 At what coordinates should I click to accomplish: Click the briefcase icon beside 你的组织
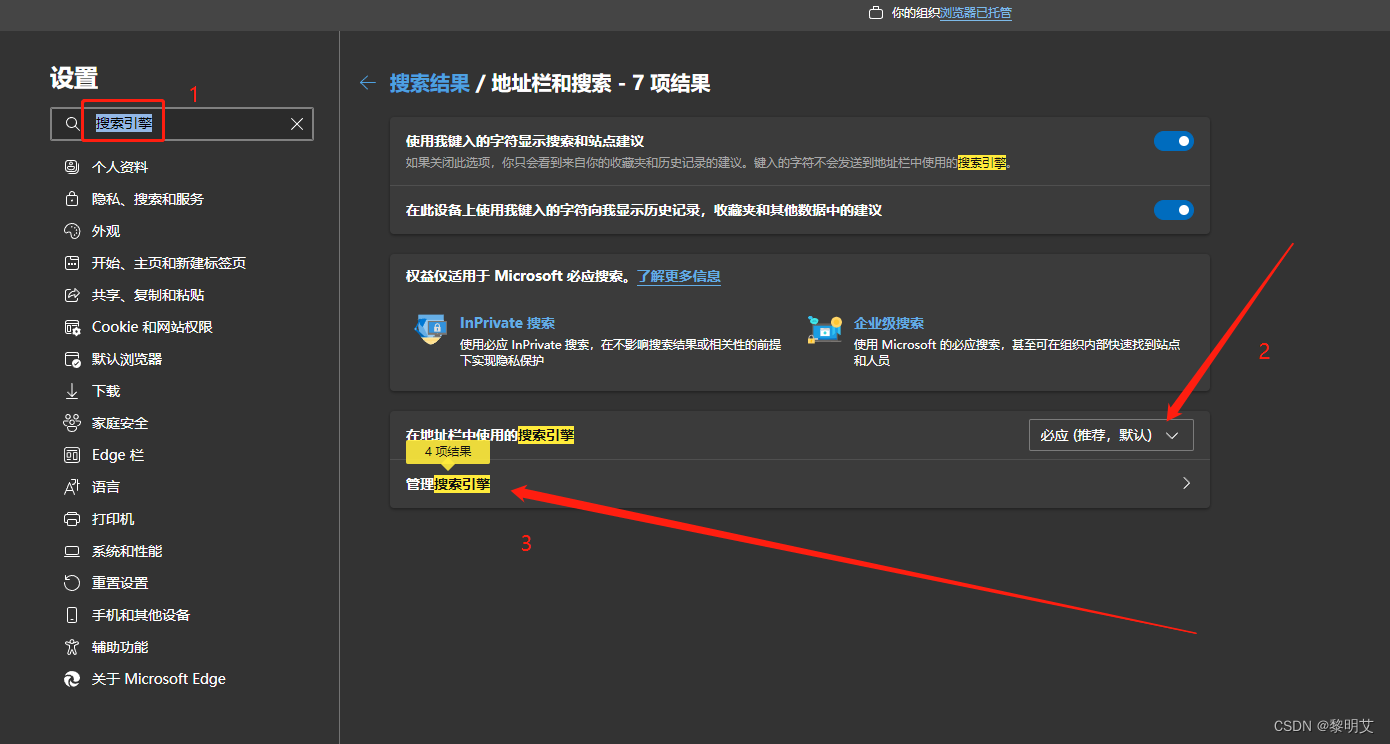pyautogui.click(x=876, y=13)
